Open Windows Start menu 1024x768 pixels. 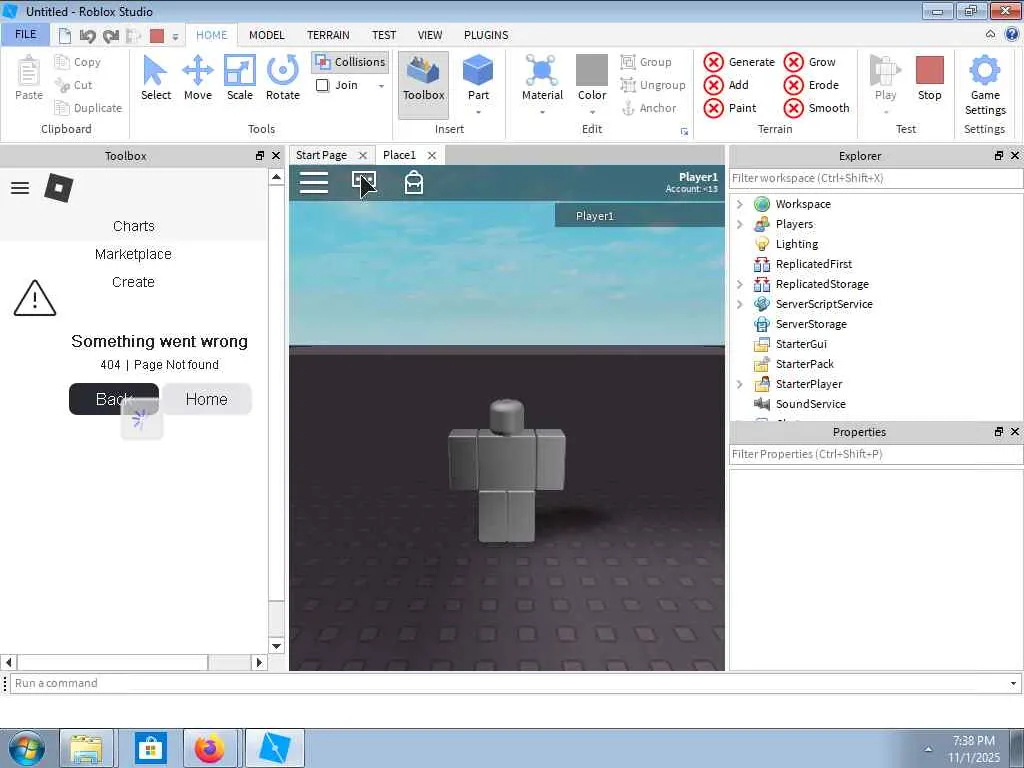[26, 748]
